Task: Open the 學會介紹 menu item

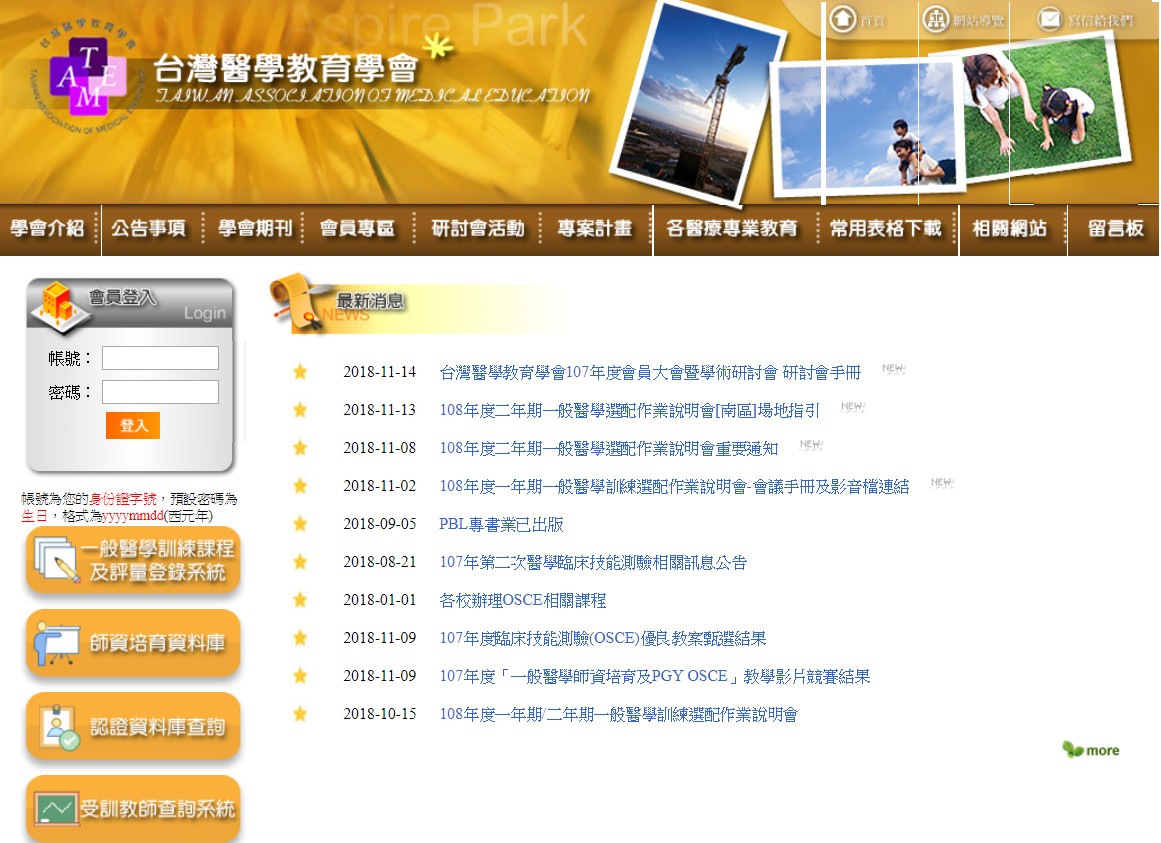Action: tap(48, 229)
